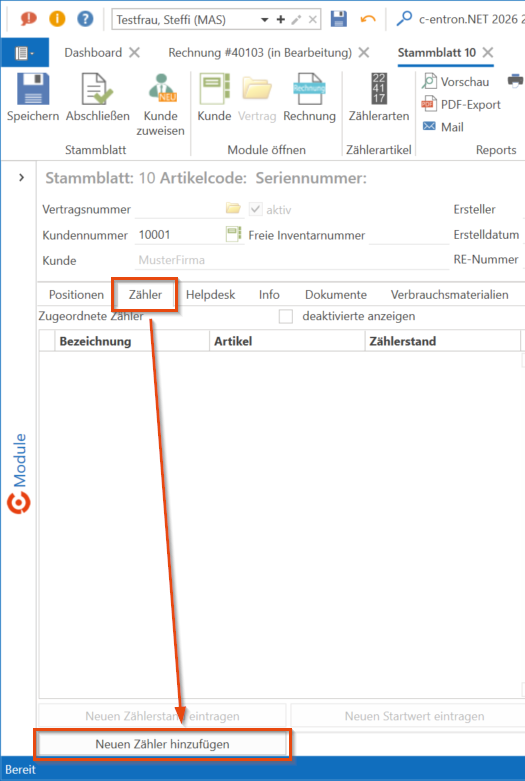Click the Vertragsnummer input field

[x=179, y=209]
